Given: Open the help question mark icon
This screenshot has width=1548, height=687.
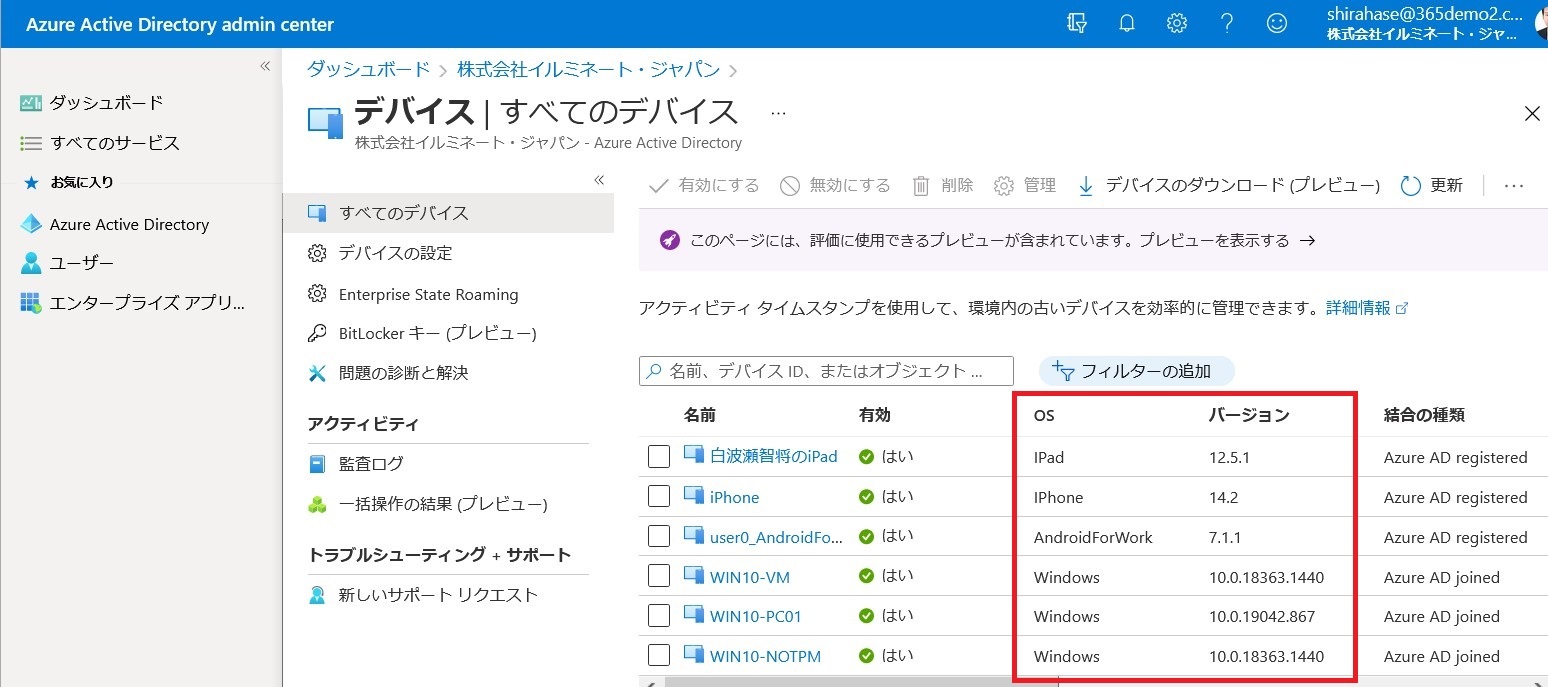Looking at the screenshot, I should (x=1227, y=24).
